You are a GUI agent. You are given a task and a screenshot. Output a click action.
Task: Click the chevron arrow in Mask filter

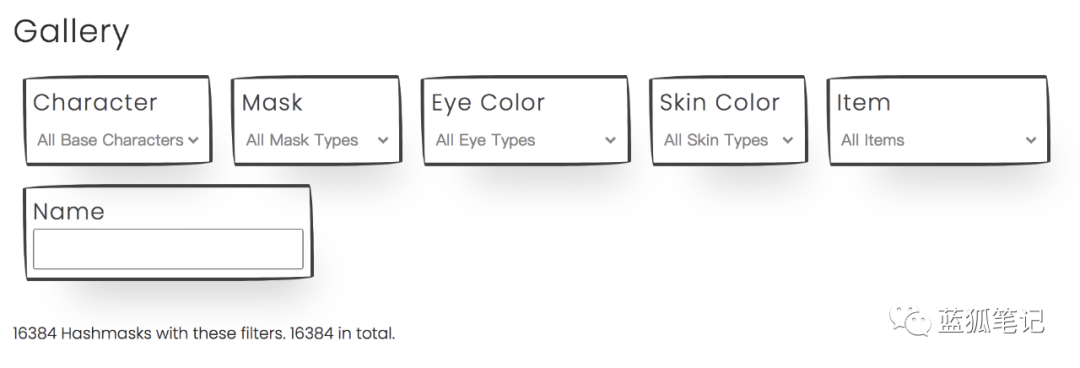click(x=383, y=140)
